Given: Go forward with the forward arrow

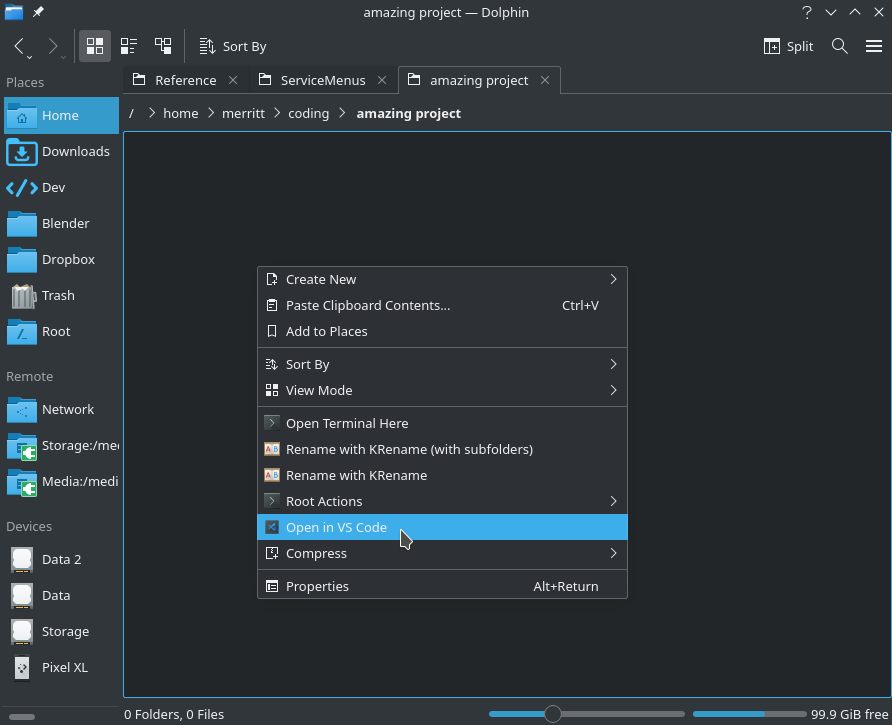Looking at the screenshot, I should coord(53,46).
